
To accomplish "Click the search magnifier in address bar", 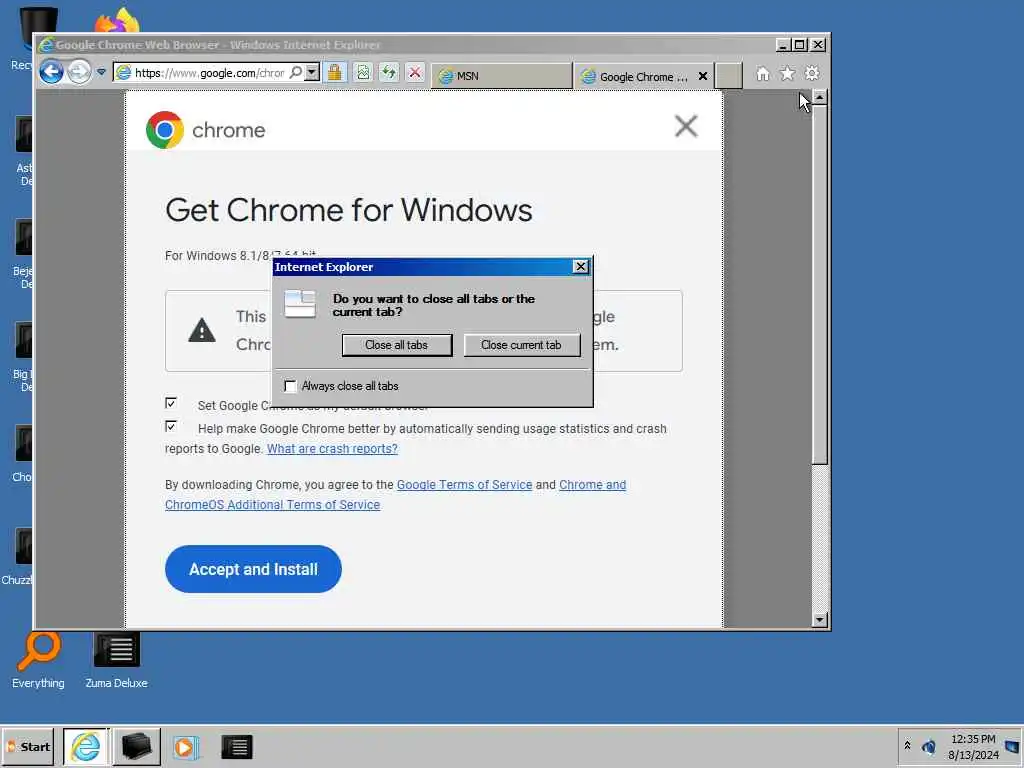I will point(296,72).
